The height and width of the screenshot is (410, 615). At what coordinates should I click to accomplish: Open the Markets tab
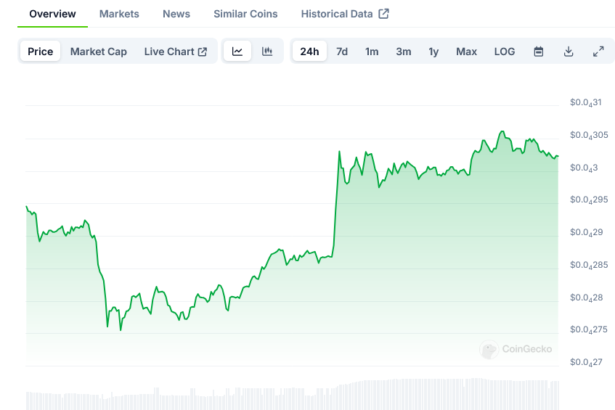click(119, 14)
